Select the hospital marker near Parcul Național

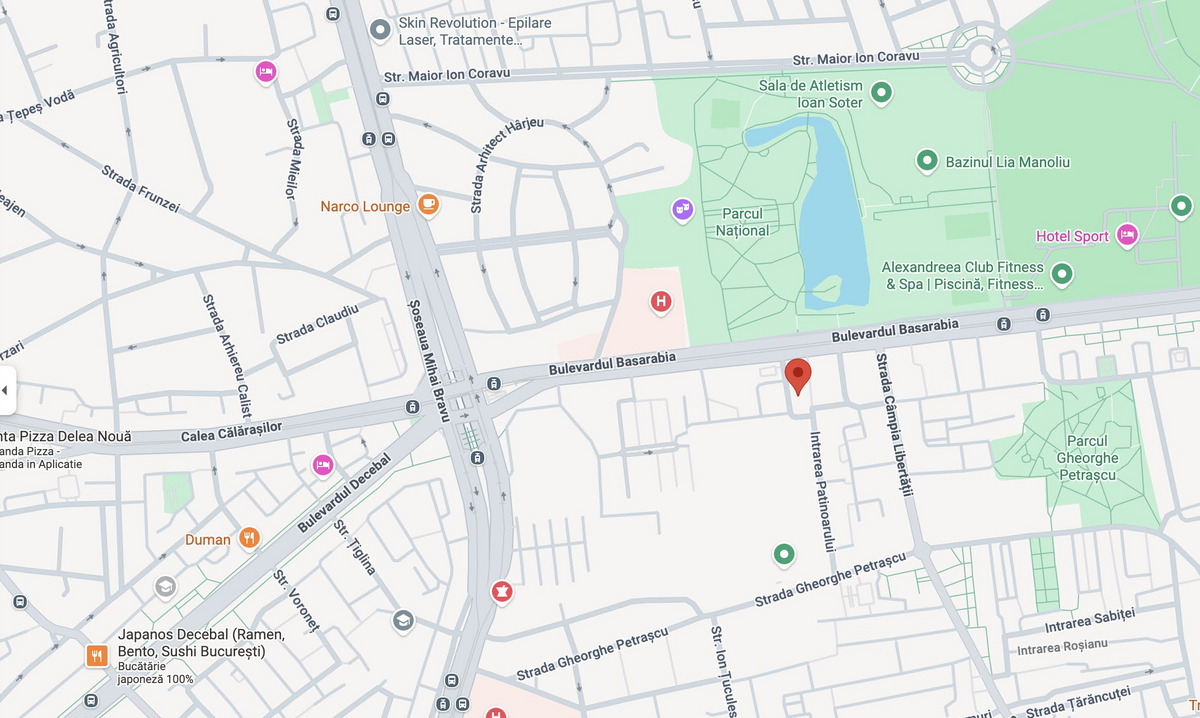[660, 301]
